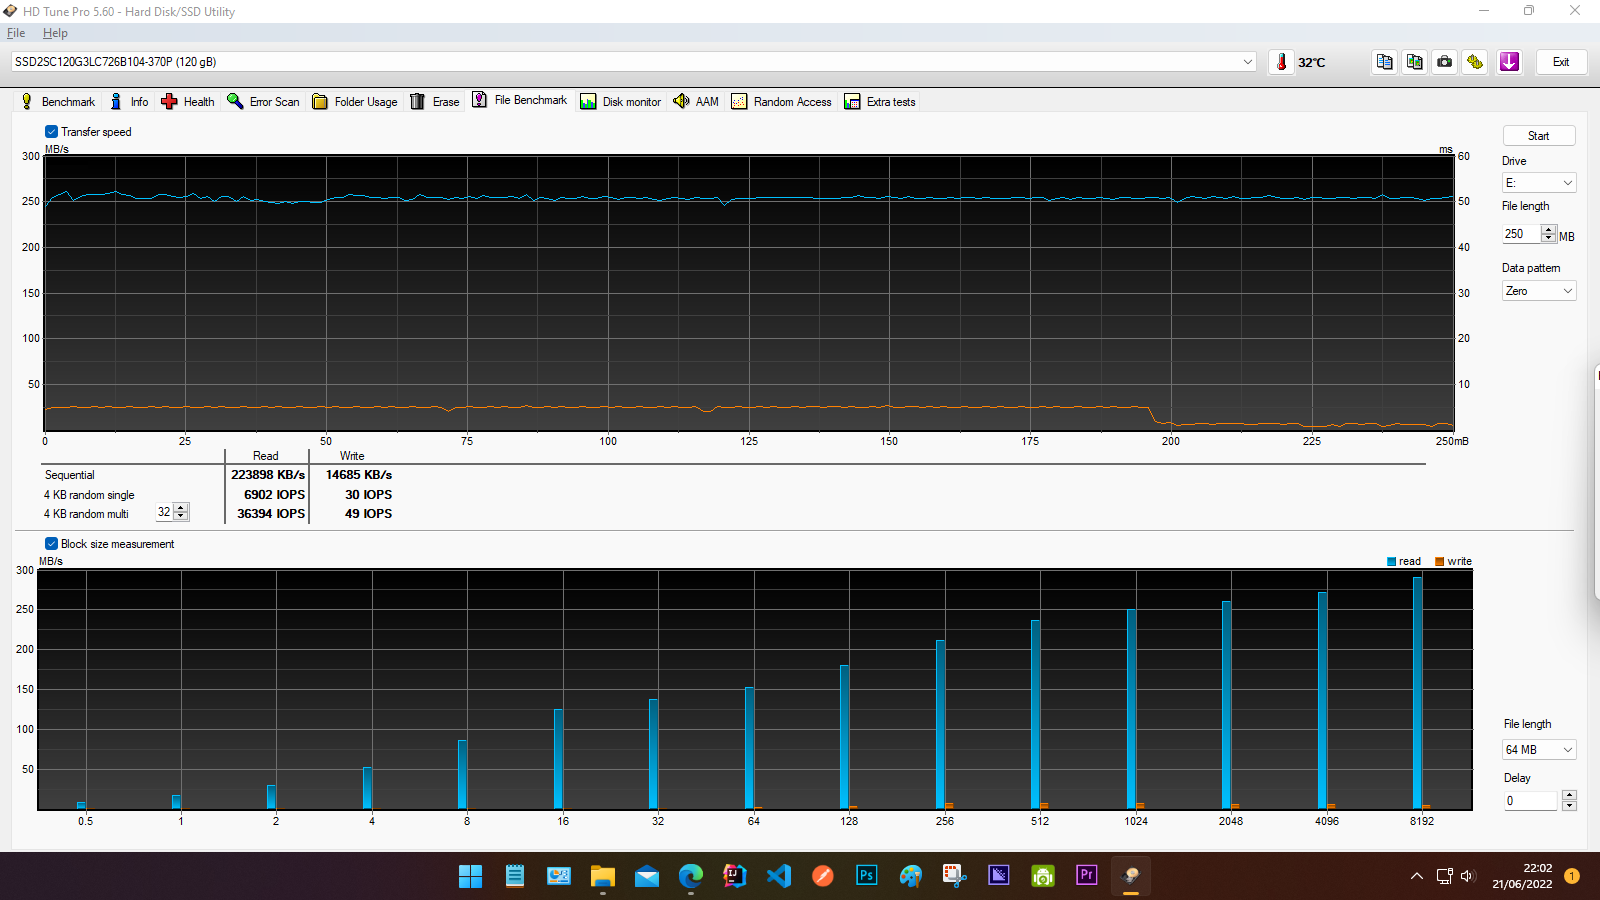This screenshot has height=900, width=1600.
Task: Open Android Studio from the taskbar
Action: pos(1043,876)
